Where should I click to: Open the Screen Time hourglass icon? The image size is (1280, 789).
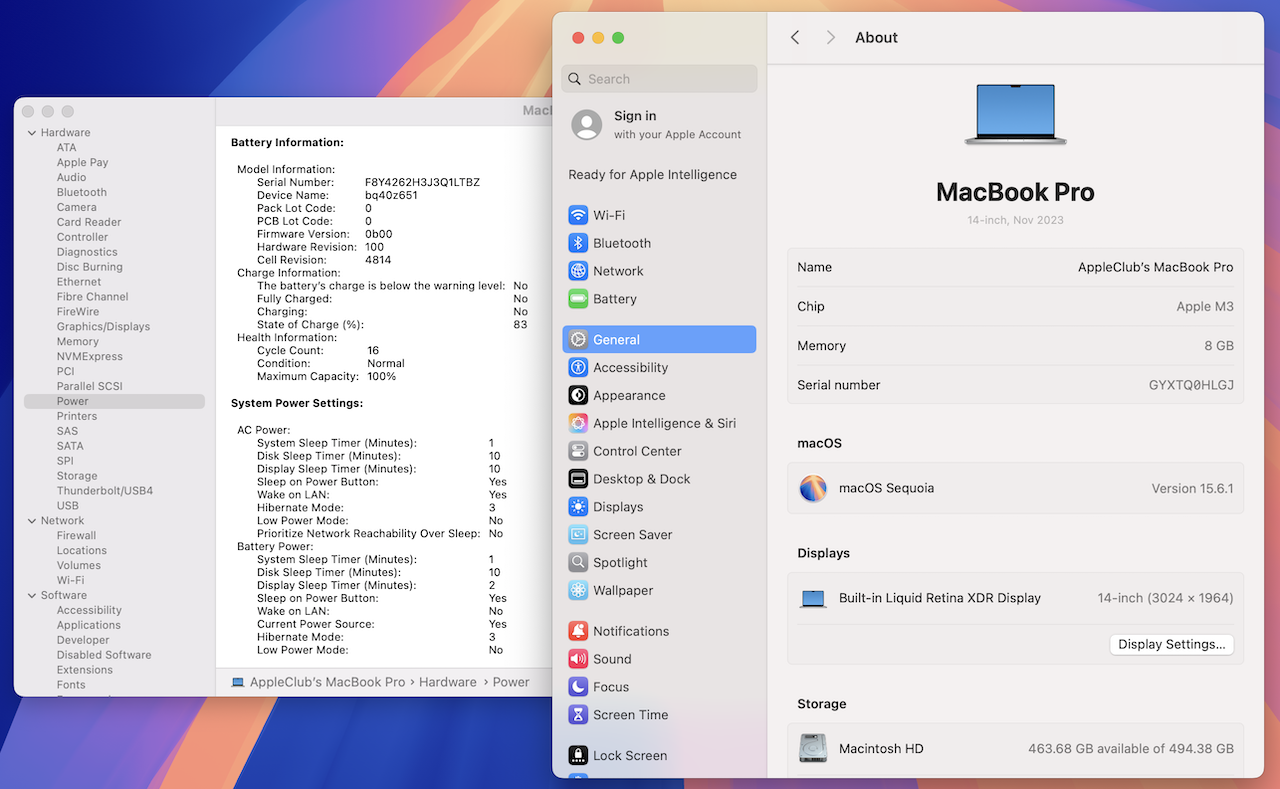[x=578, y=715]
